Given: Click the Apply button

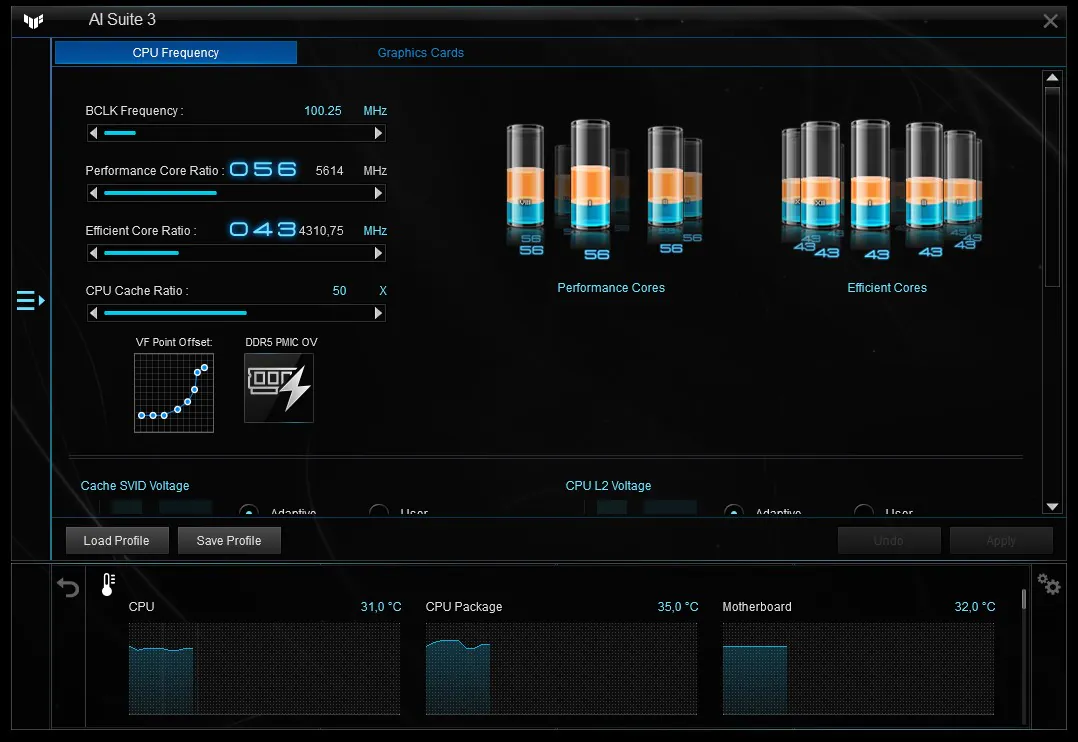Looking at the screenshot, I should click(1001, 541).
